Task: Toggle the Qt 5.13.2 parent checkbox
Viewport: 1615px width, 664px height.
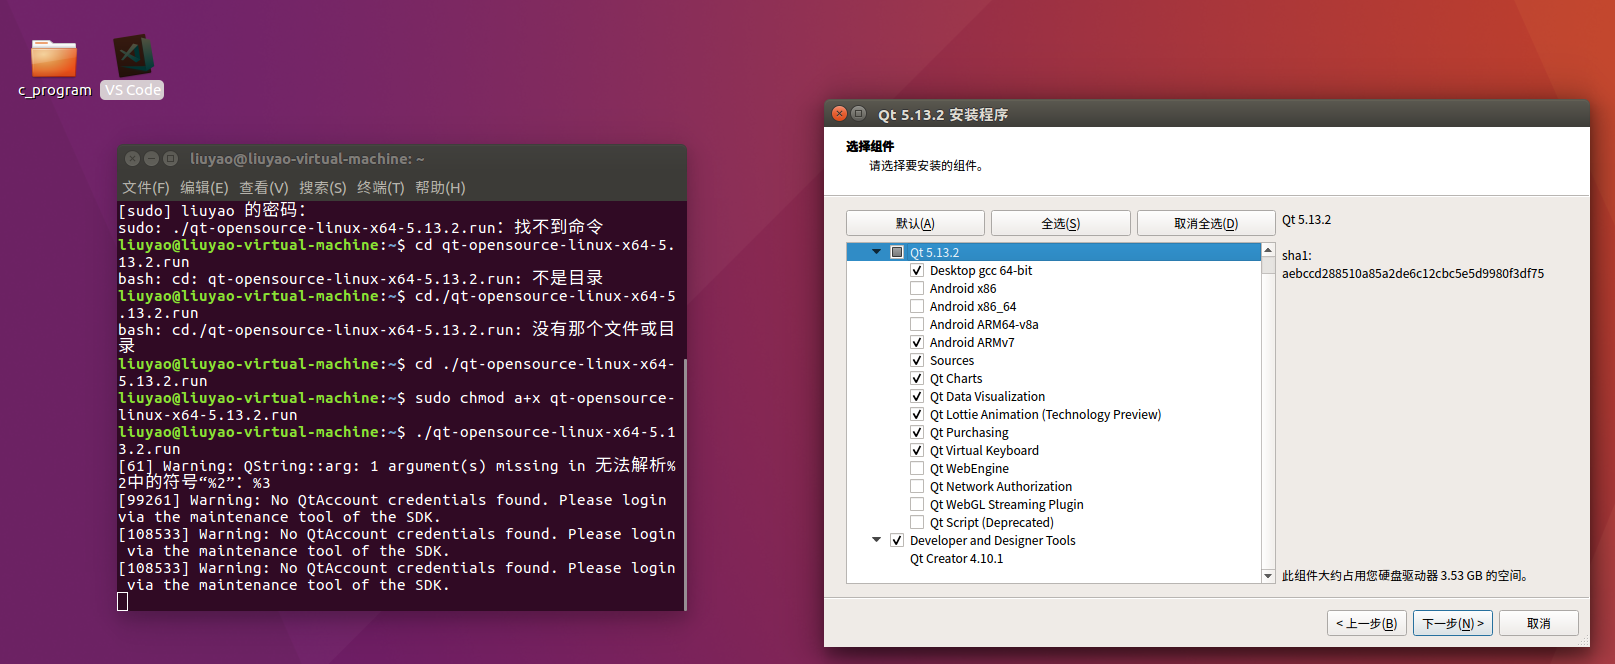Action: pyautogui.click(x=897, y=253)
